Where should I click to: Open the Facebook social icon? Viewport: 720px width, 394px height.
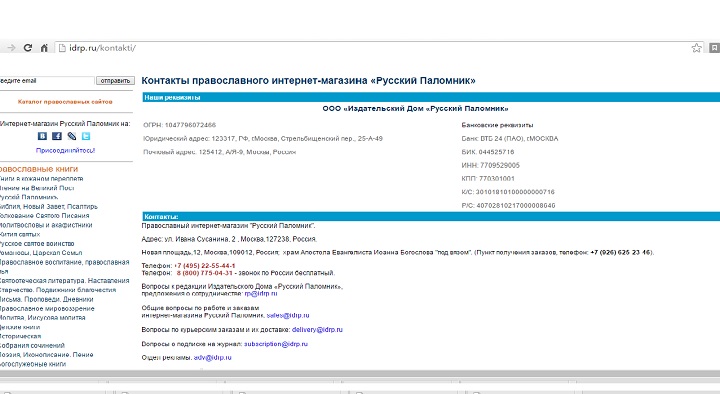(56, 136)
